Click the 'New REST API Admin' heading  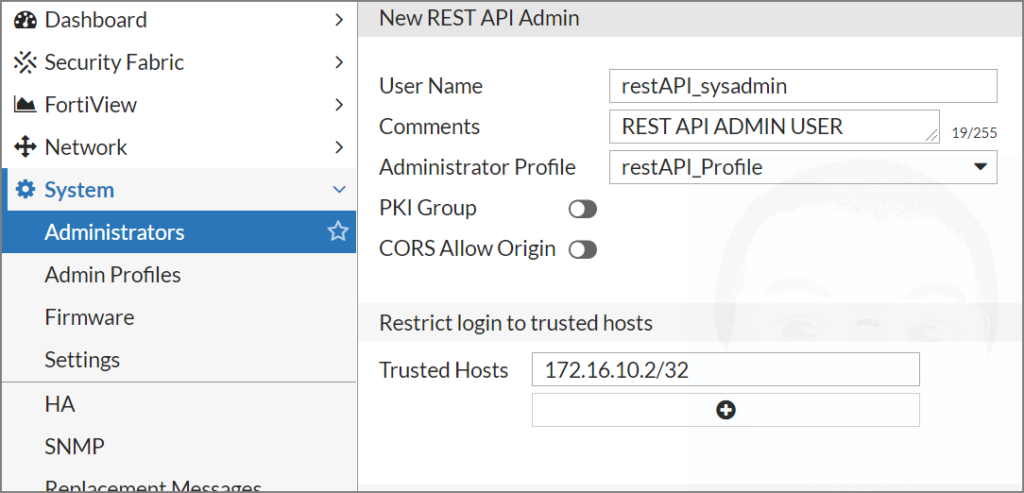[479, 18]
